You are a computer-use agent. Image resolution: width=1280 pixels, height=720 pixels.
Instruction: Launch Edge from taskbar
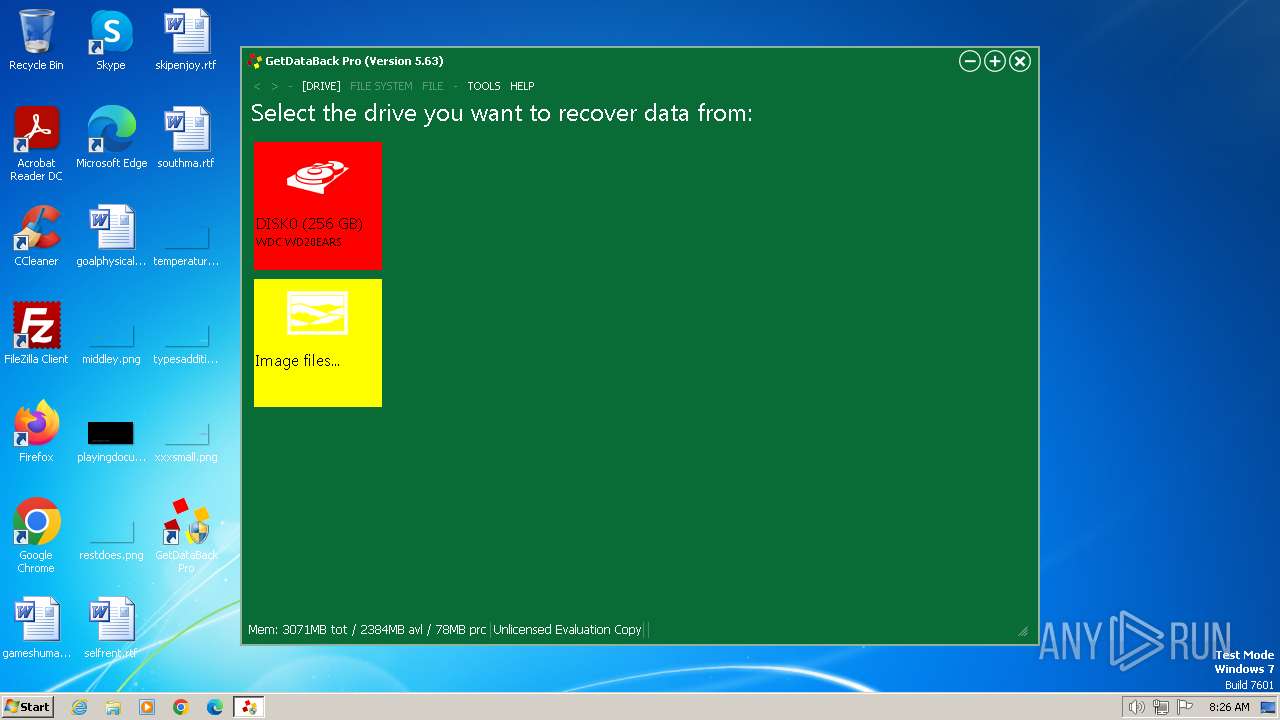click(x=215, y=707)
